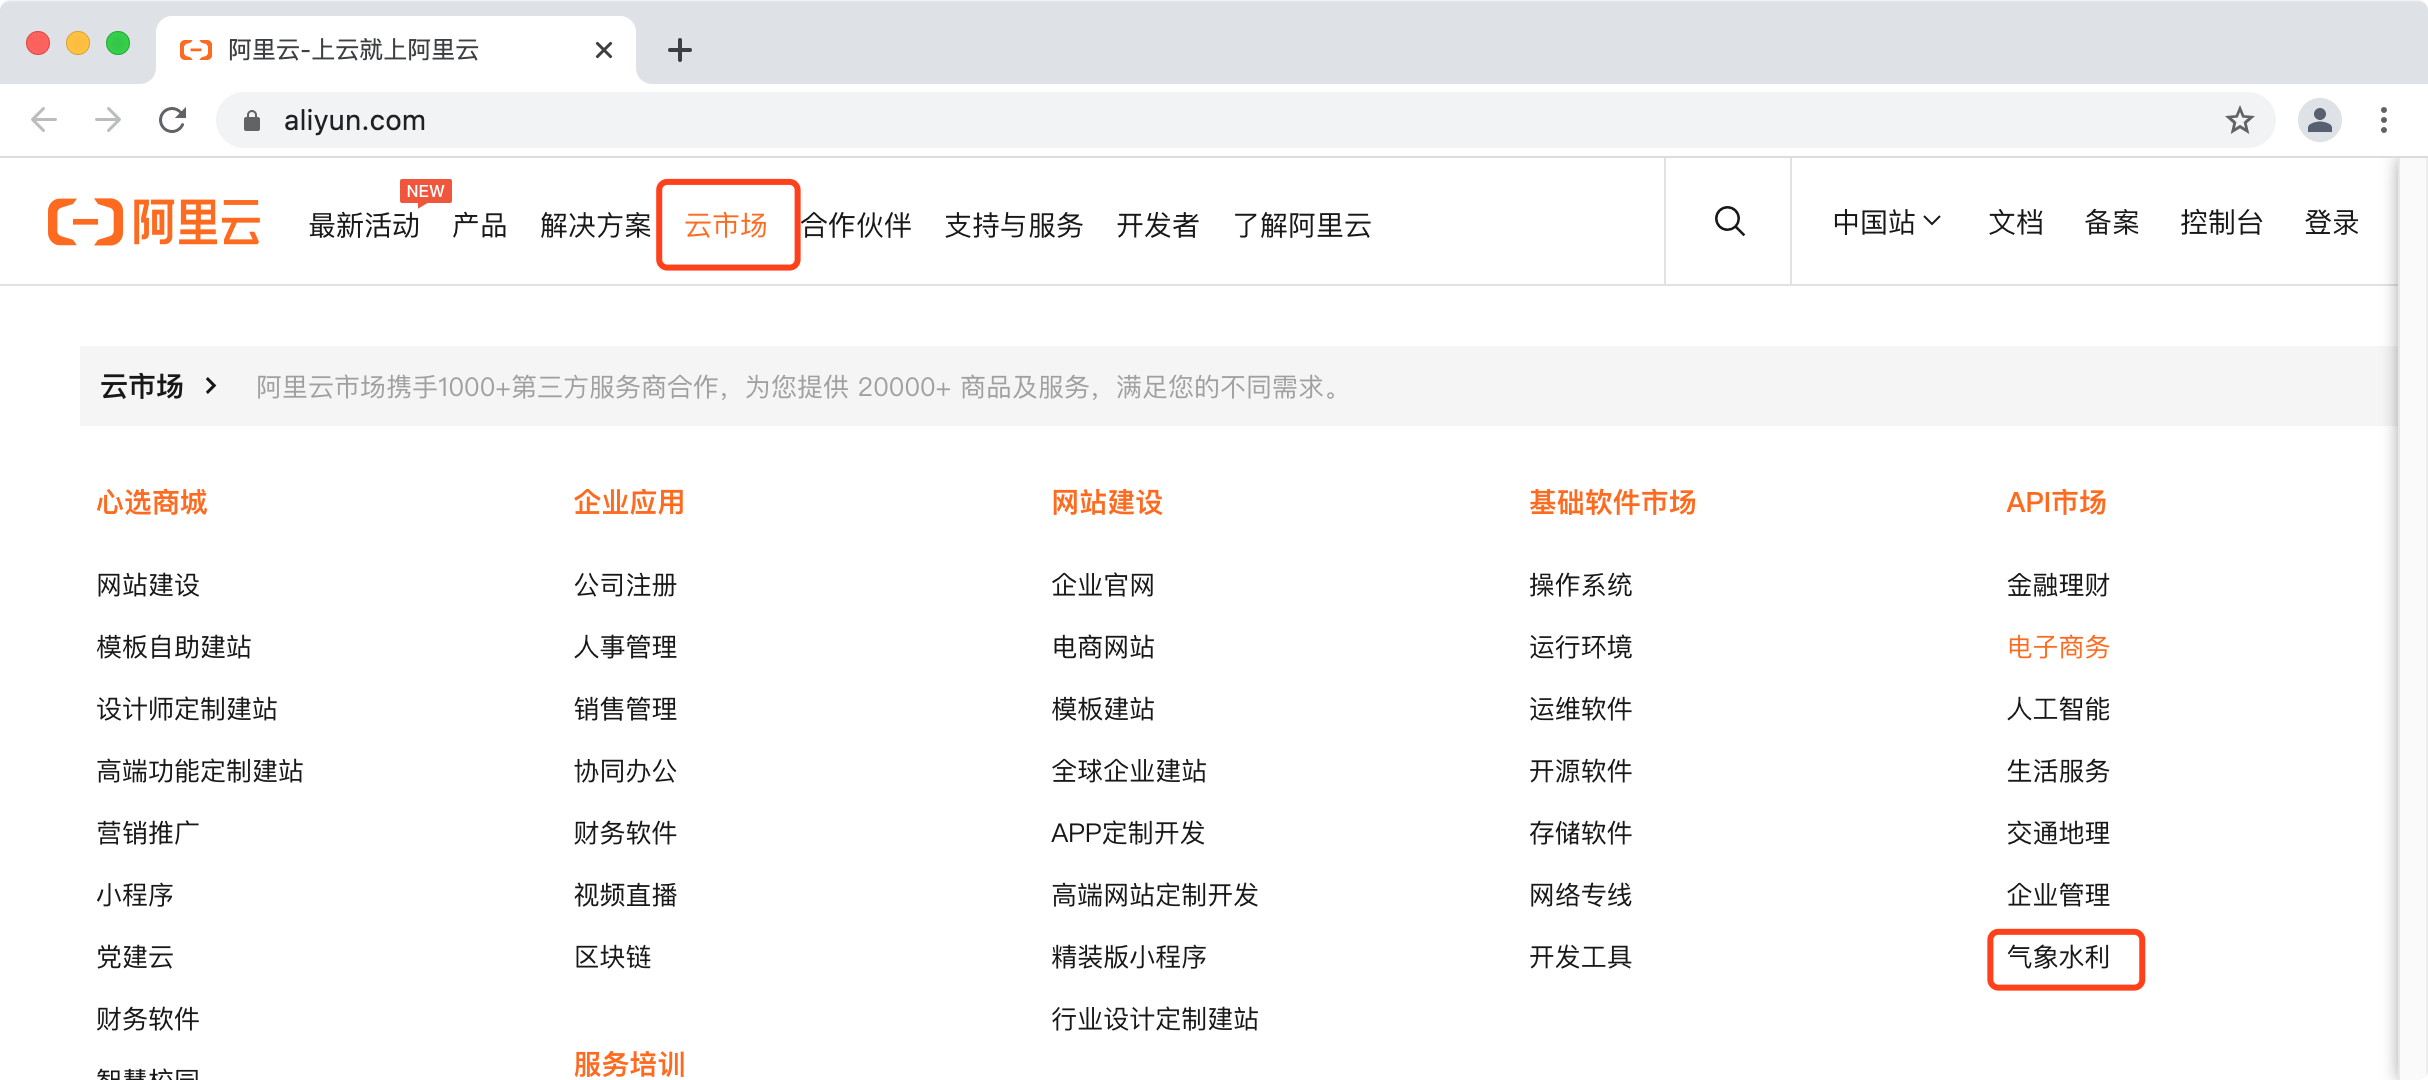
Task: Open the 电子商务 API category link
Action: click(2058, 647)
